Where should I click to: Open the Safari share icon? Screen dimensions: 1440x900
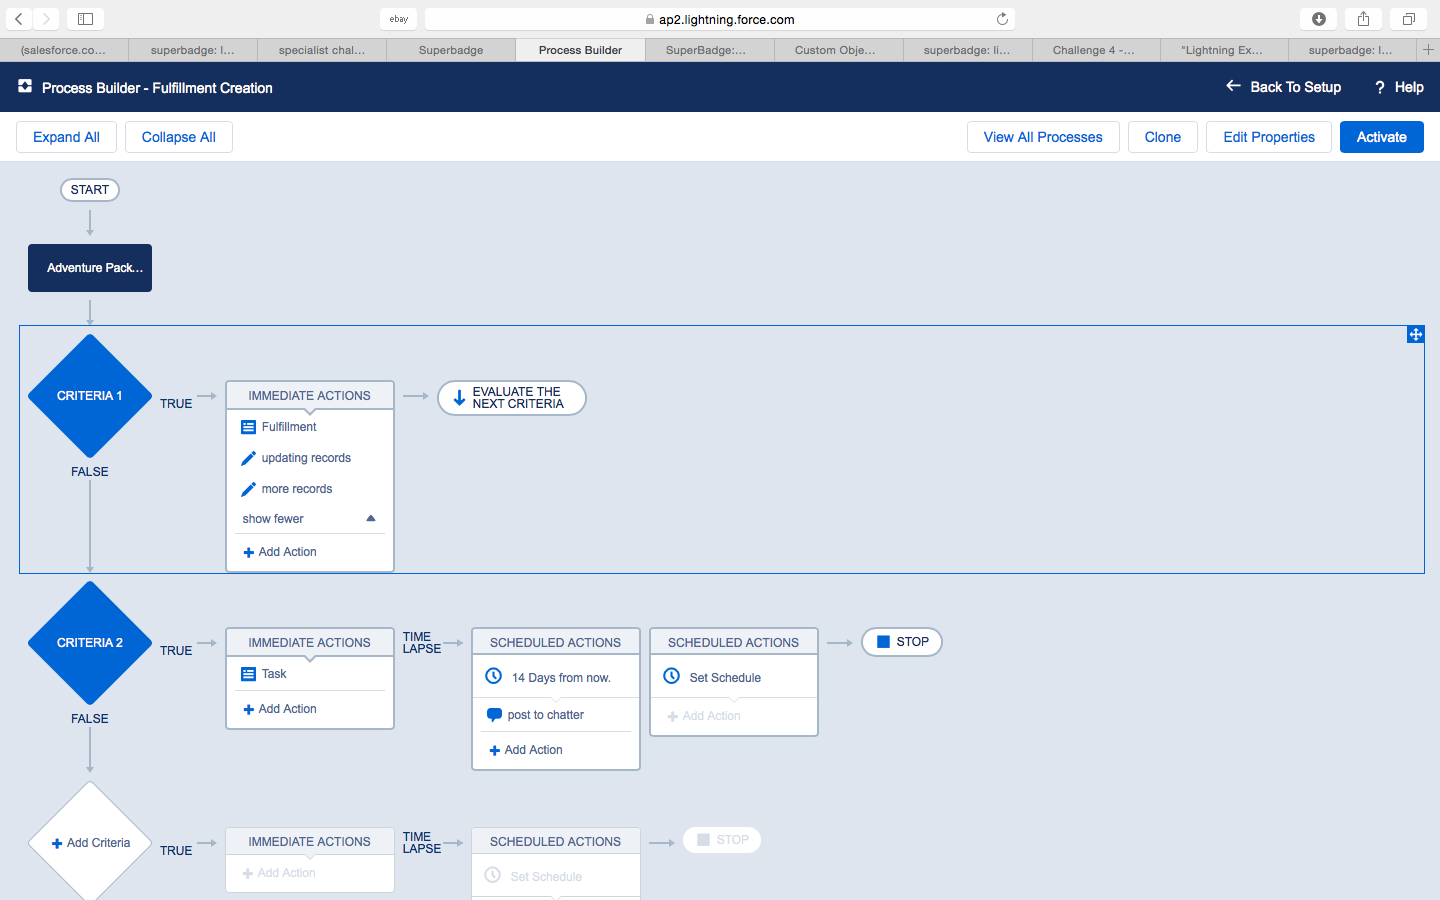point(1363,19)
